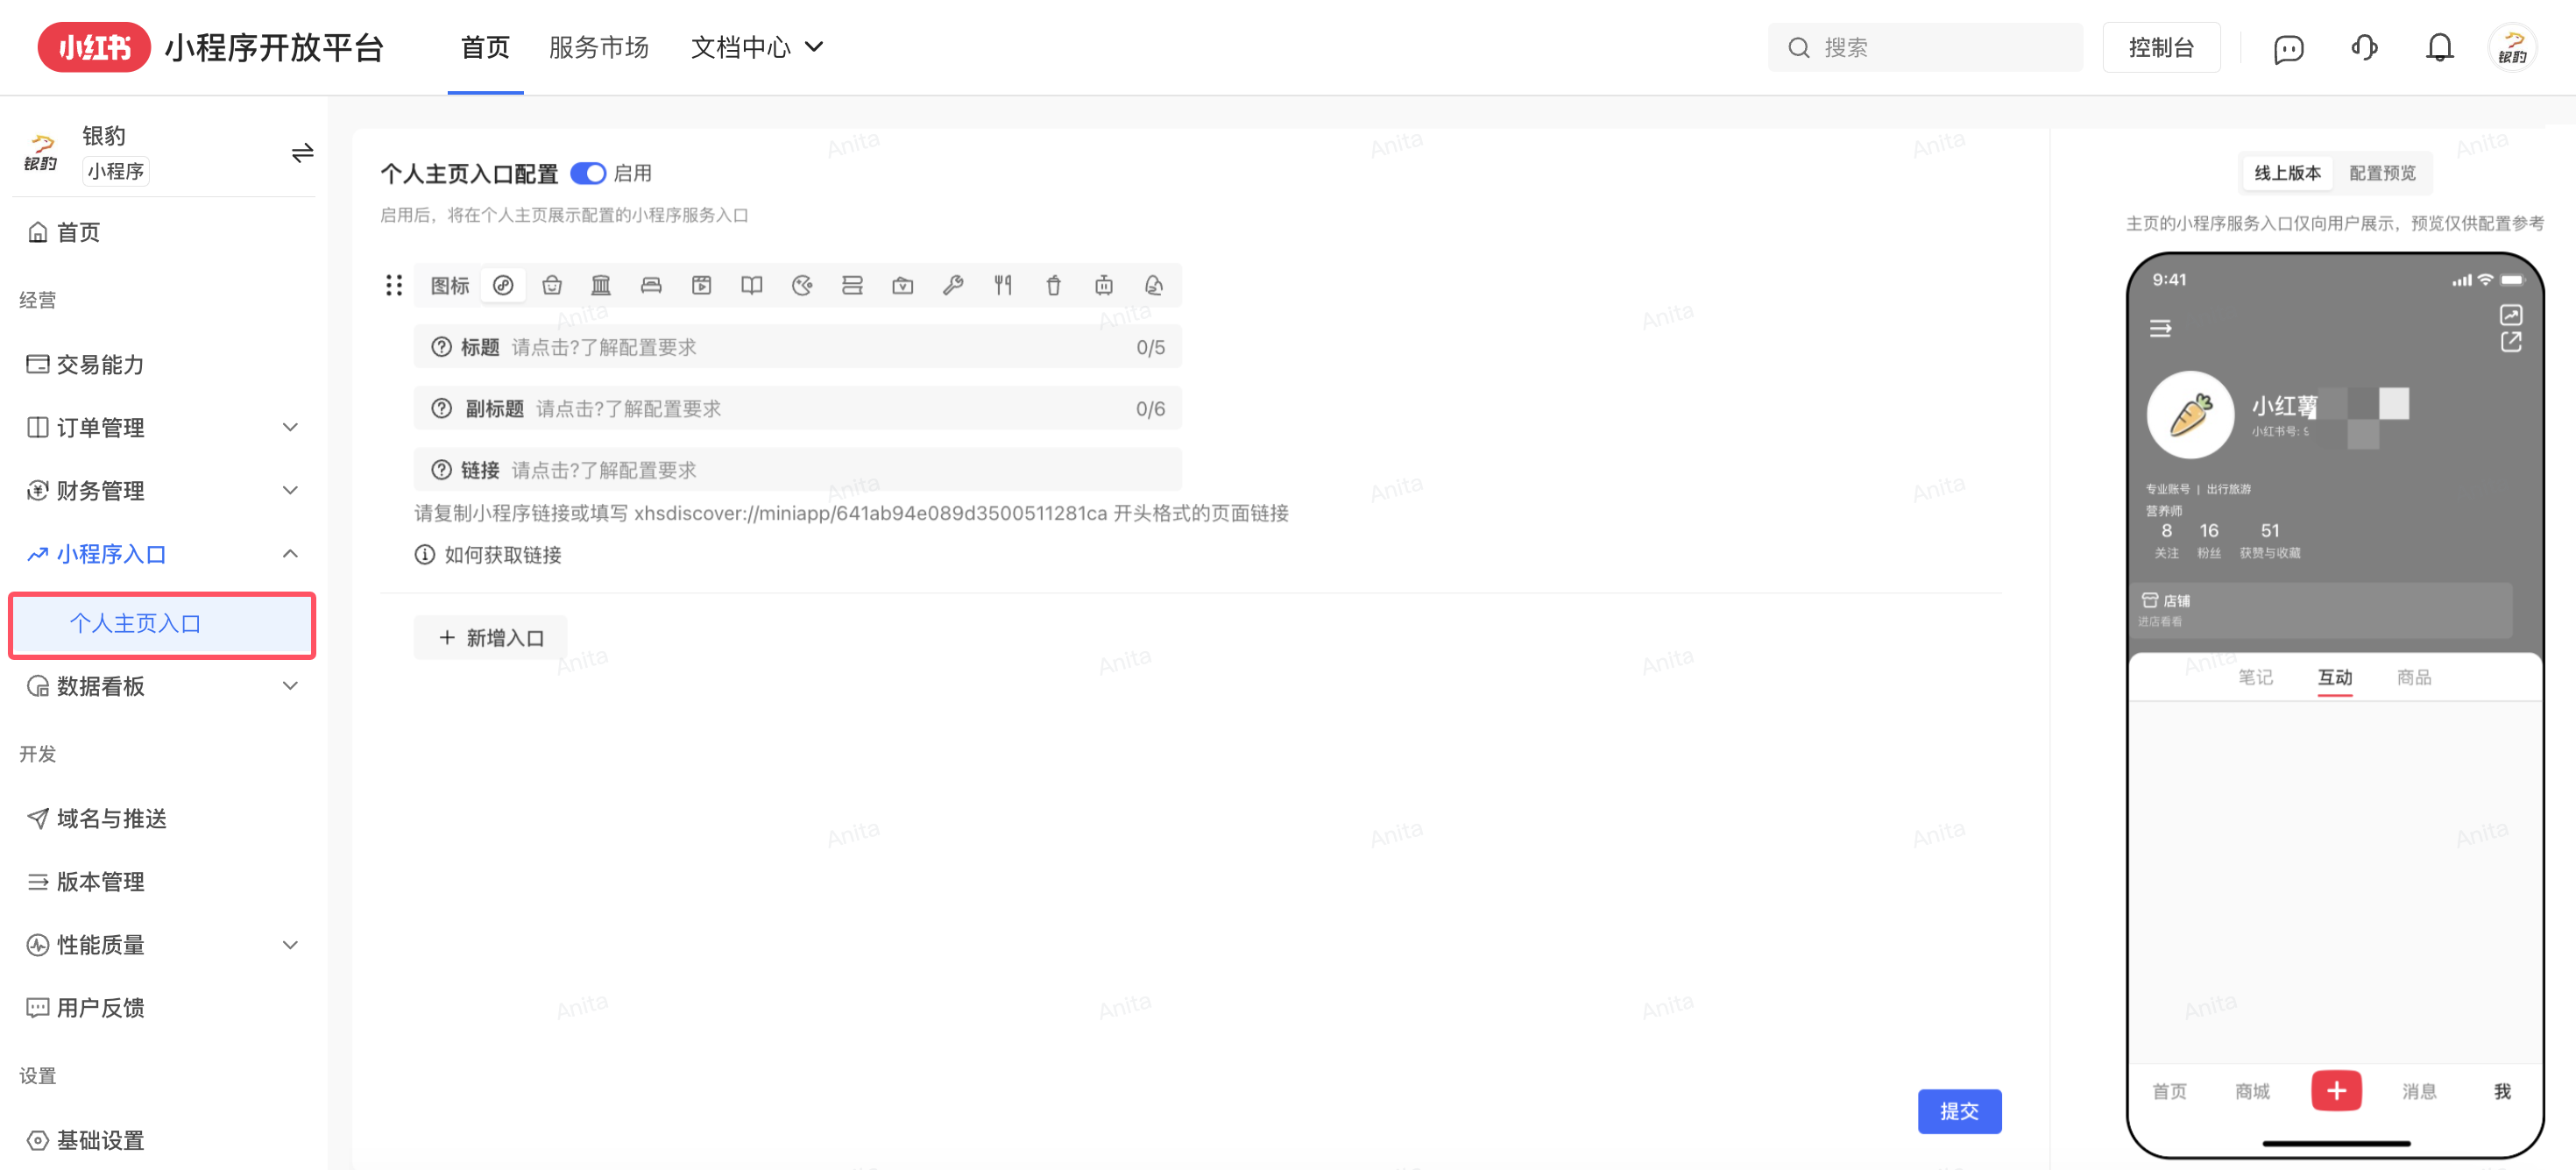Click the customer service headset icon
2576x1170 pixels.
click(2364, 48)
